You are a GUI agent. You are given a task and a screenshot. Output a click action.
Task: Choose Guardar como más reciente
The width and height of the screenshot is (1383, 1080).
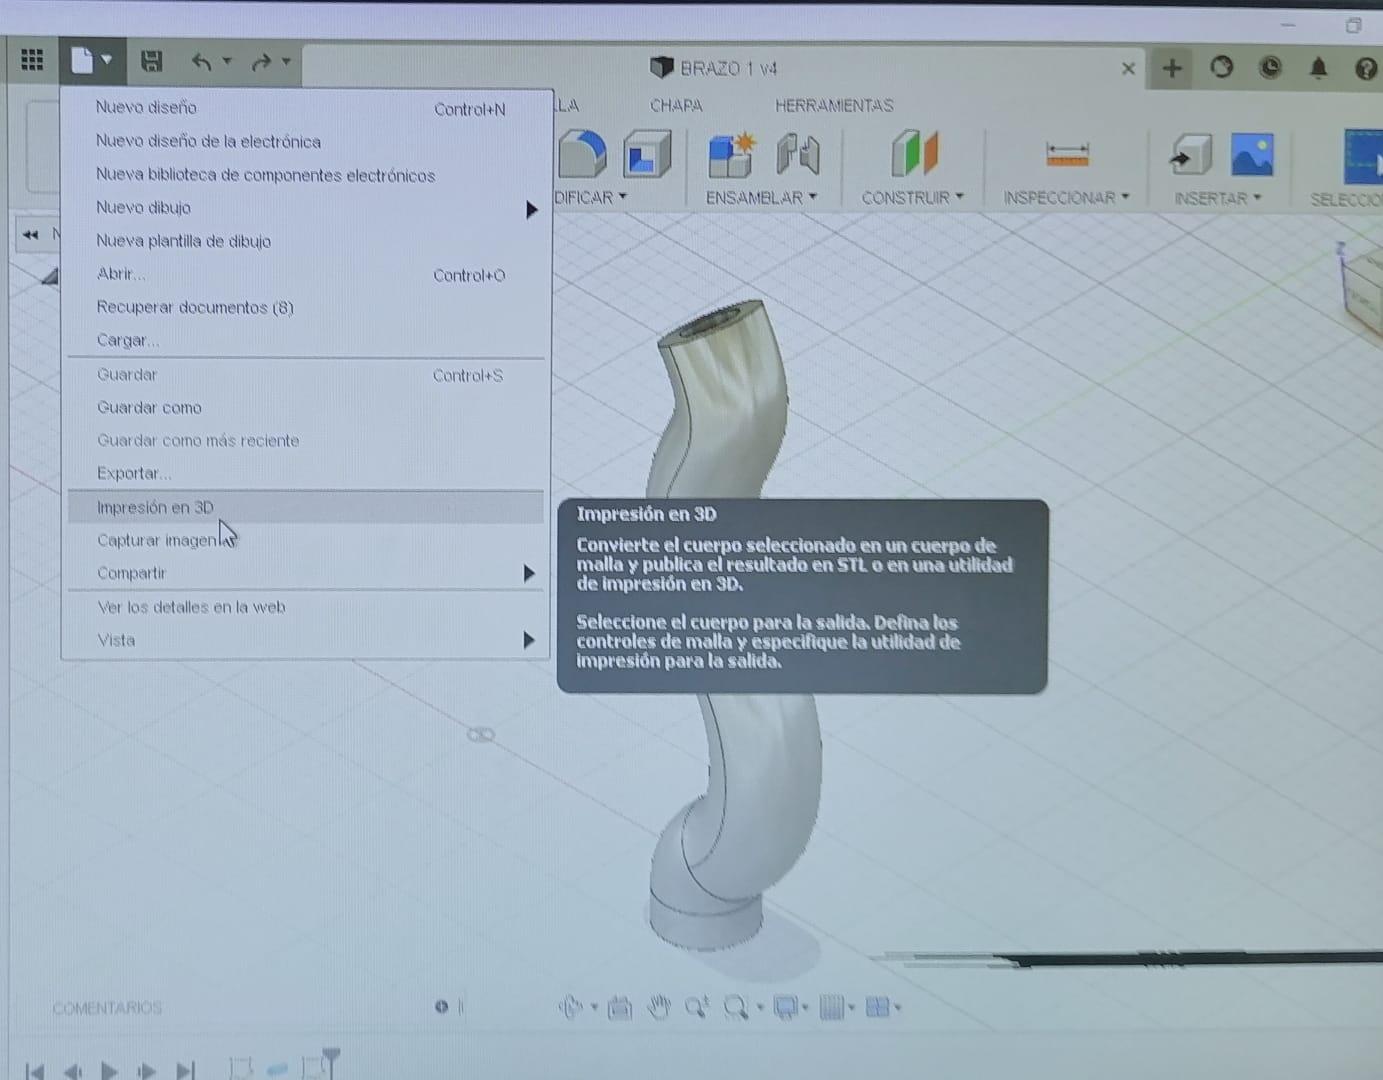click(x=306, y=440)
